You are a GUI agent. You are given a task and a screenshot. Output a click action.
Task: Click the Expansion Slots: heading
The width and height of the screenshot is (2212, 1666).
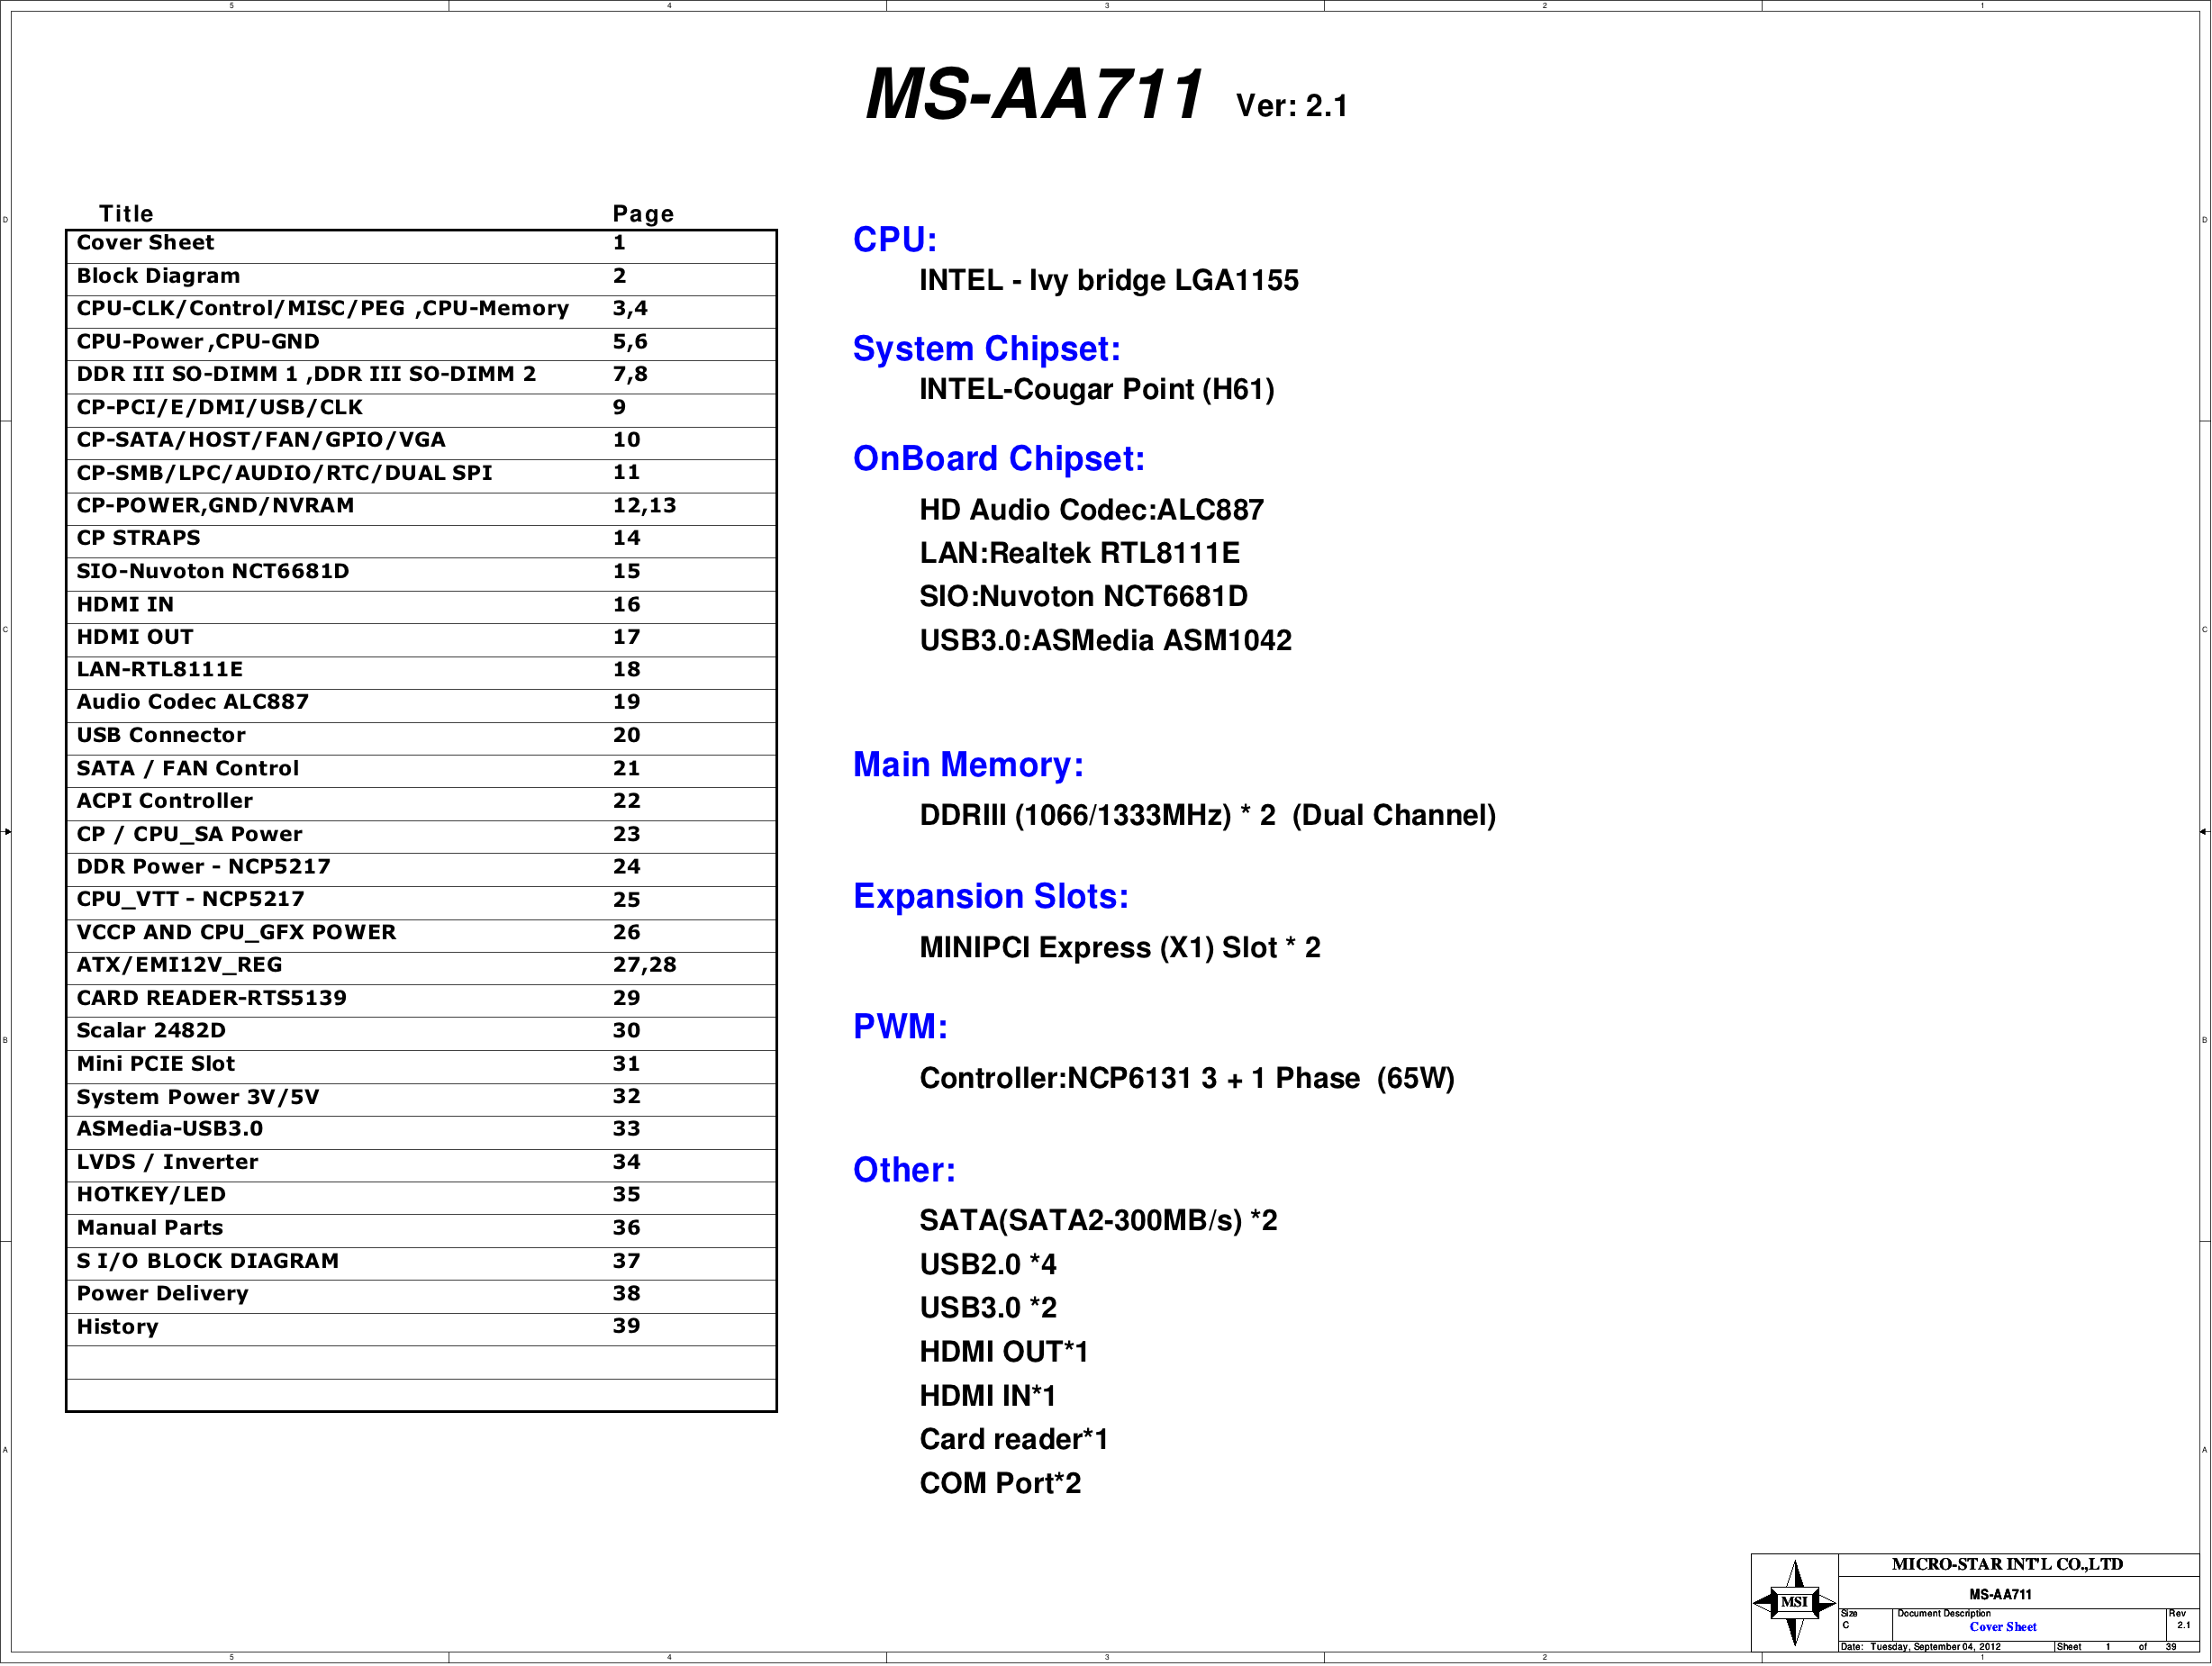(990, 896)
